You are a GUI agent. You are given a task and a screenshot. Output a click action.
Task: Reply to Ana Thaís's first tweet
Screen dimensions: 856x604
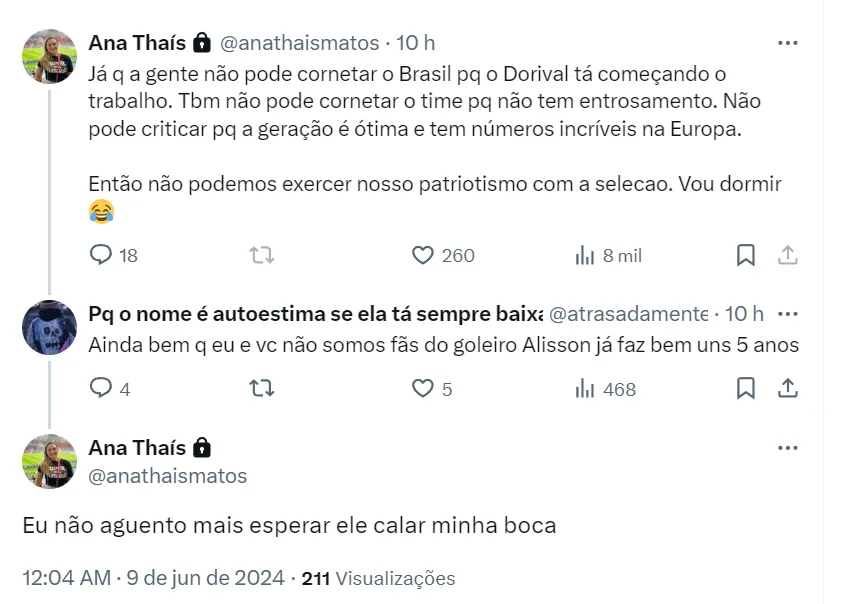pos(102,255)
